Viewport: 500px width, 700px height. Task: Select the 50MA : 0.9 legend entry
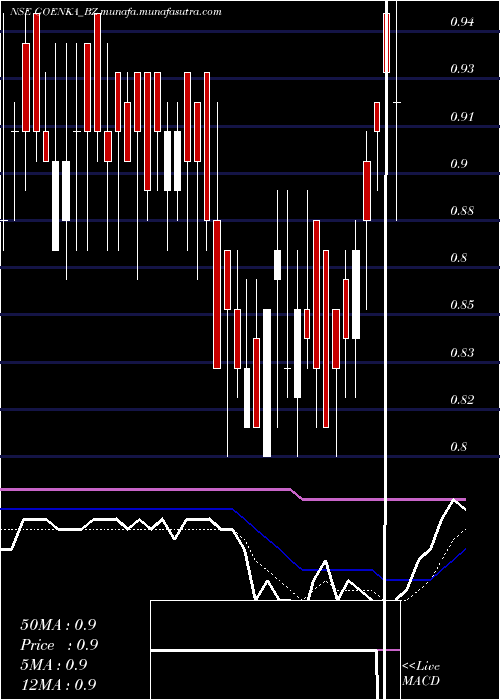pyautogui.click(x=58, y=625)
